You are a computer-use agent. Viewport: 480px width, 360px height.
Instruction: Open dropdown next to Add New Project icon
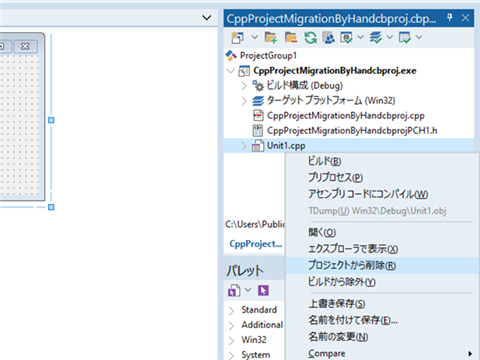pyautogui.click(x=254, y=37)
